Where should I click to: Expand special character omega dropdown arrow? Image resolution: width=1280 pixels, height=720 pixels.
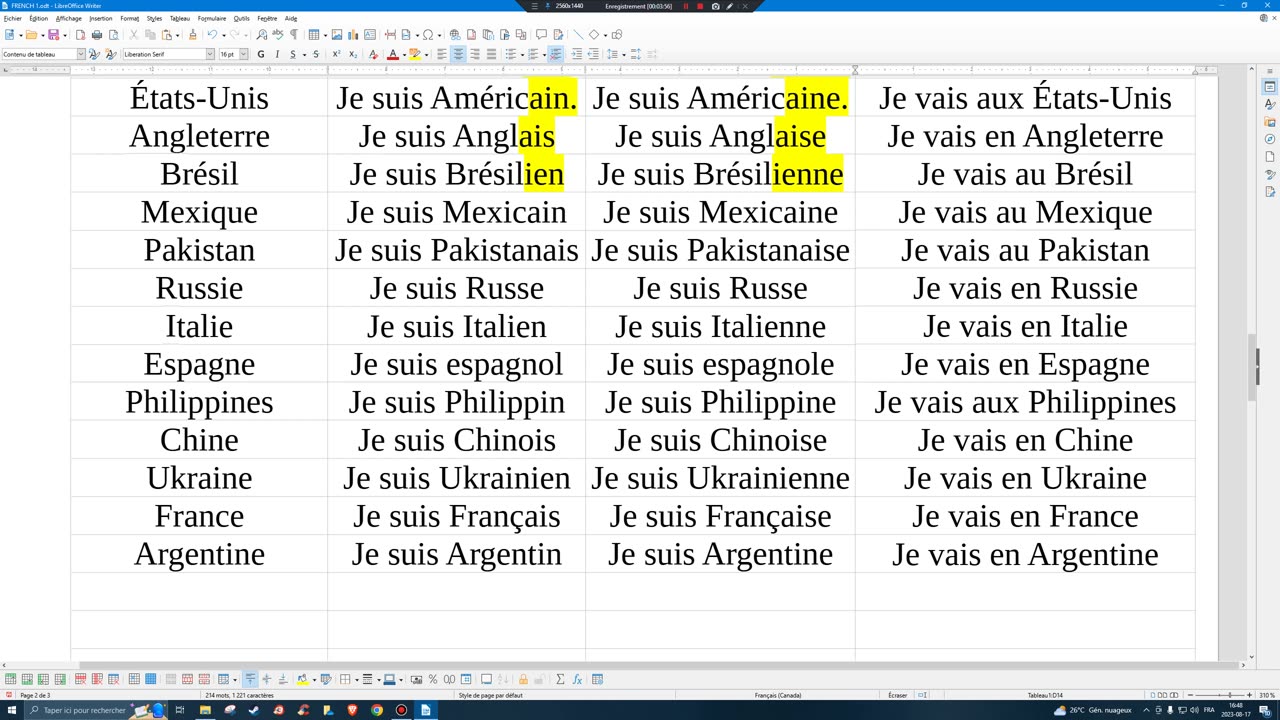click(x=439, y=35)
